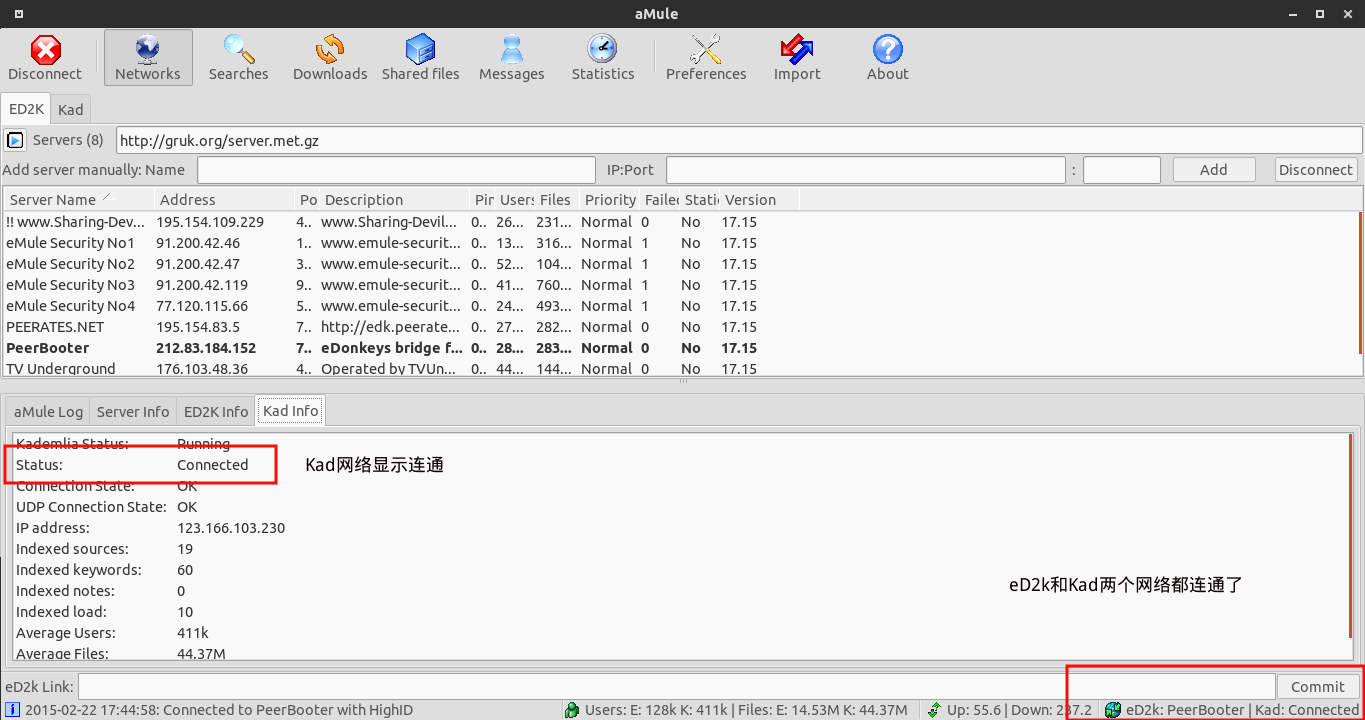Click the info icon in status bar
Image resolution: width=1365 pixels, height=720 pixels.
coord(12,710)
